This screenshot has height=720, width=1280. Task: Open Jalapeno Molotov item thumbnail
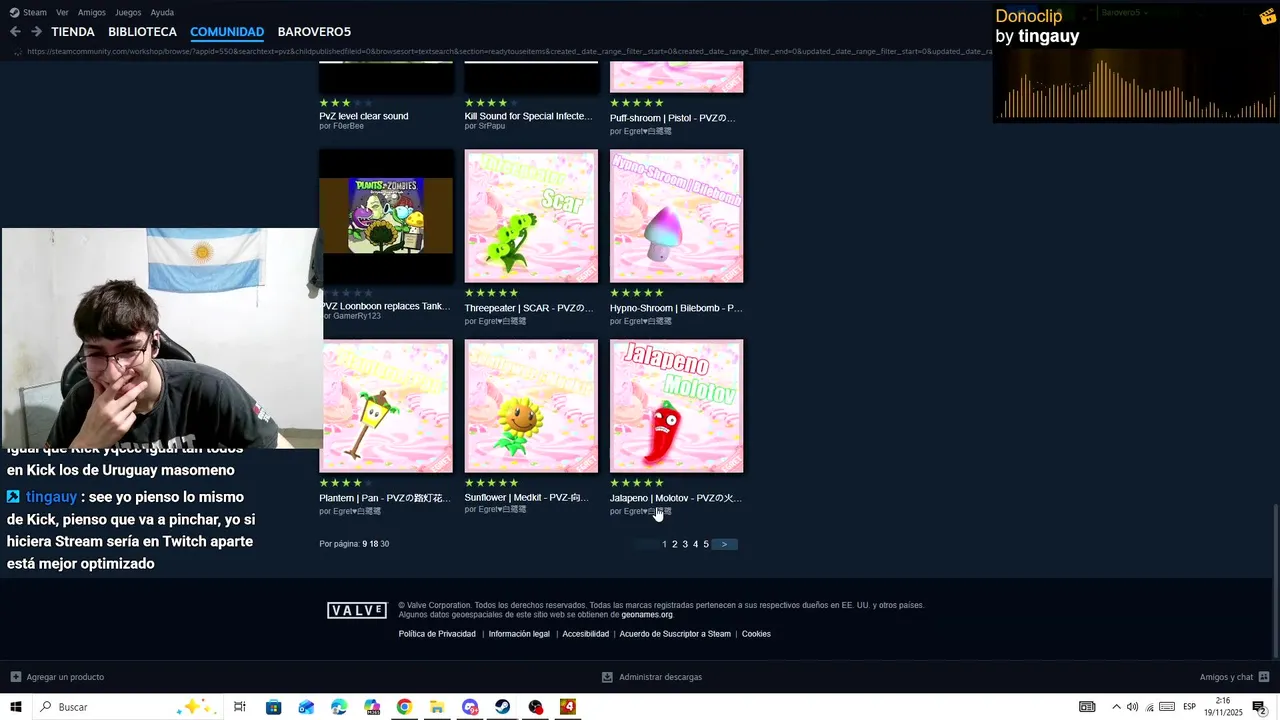click(676, 406)
